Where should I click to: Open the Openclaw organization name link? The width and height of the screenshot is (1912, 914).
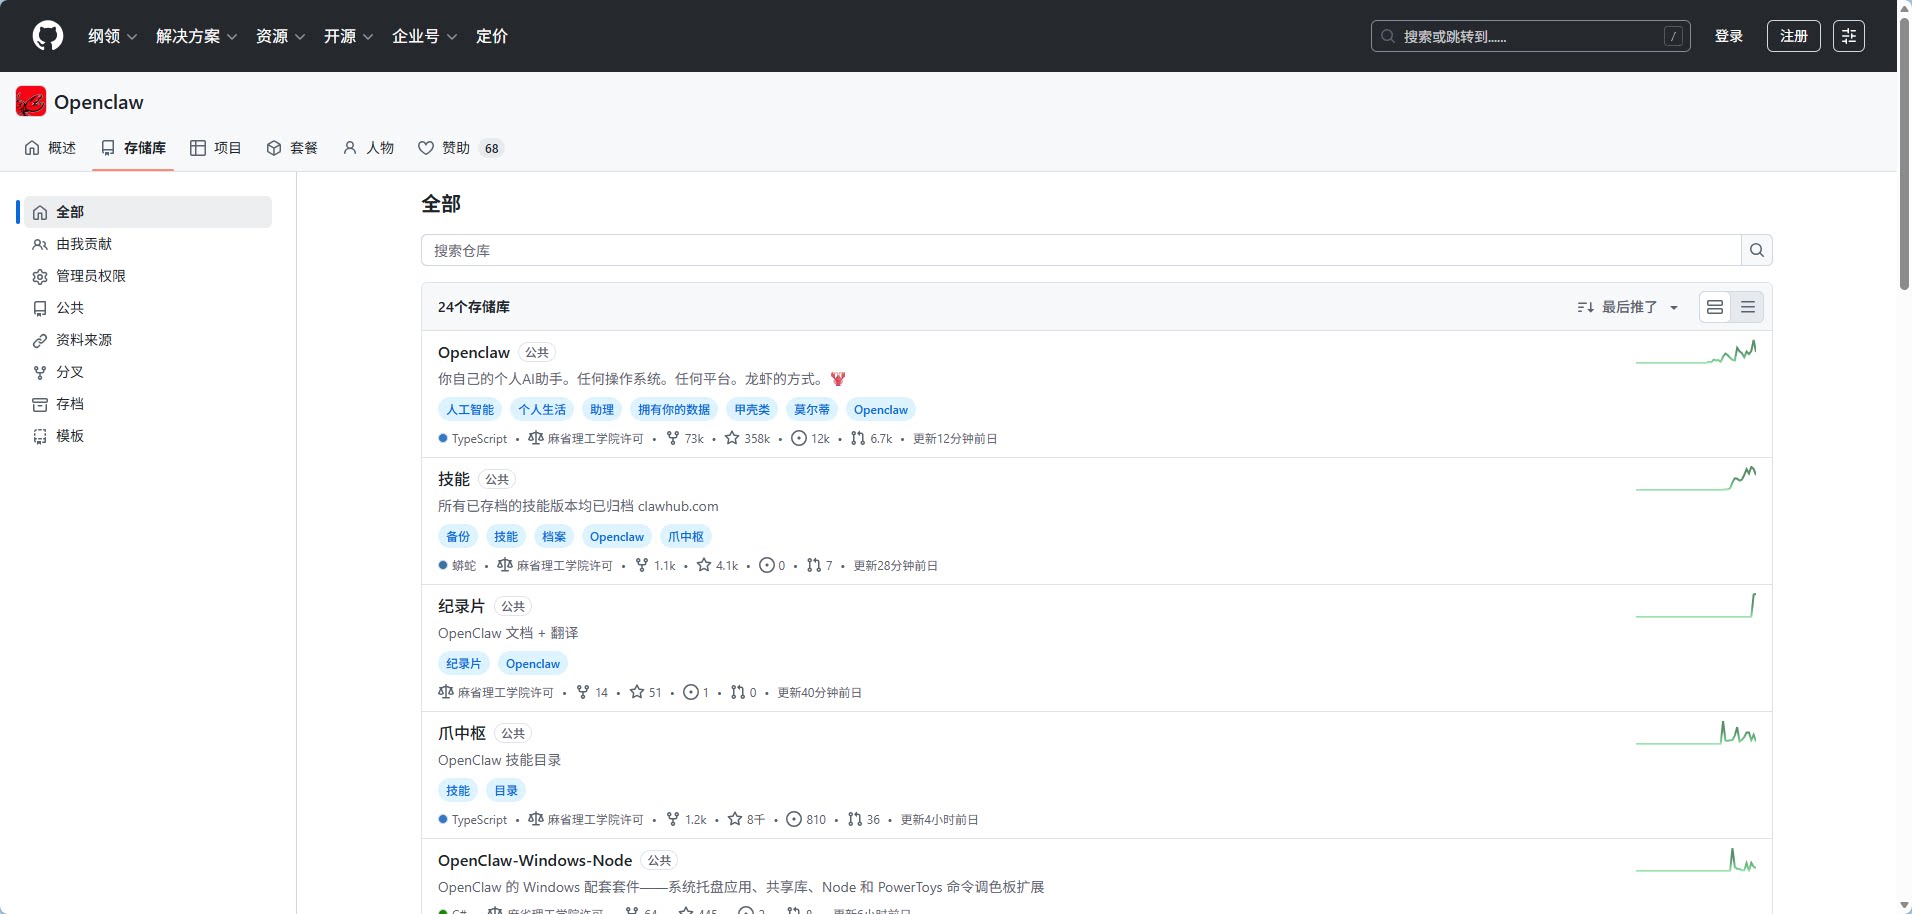(x=99, y=102)
